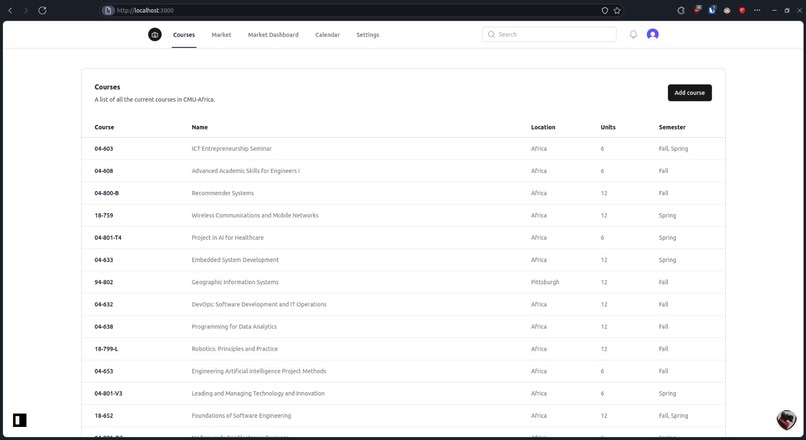
Task: Click Leading and Managing Technology and Innovation
Action: tap(259, 393)
